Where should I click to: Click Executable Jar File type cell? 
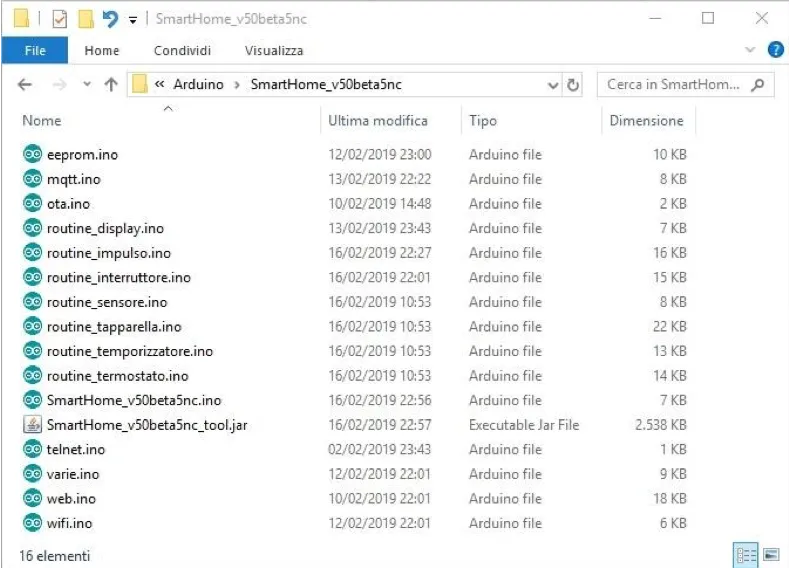coord(524,425)
